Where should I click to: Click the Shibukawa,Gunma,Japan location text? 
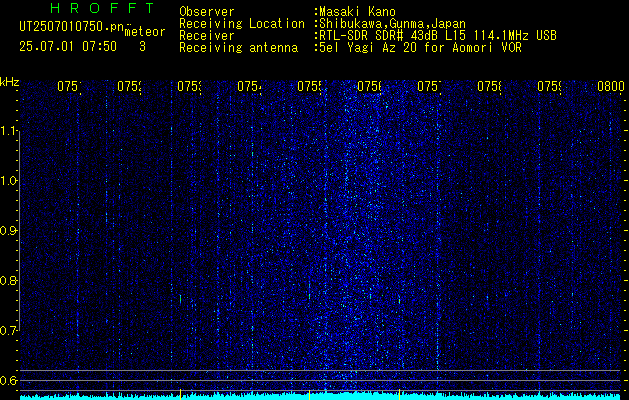click(x=392, y=24)
